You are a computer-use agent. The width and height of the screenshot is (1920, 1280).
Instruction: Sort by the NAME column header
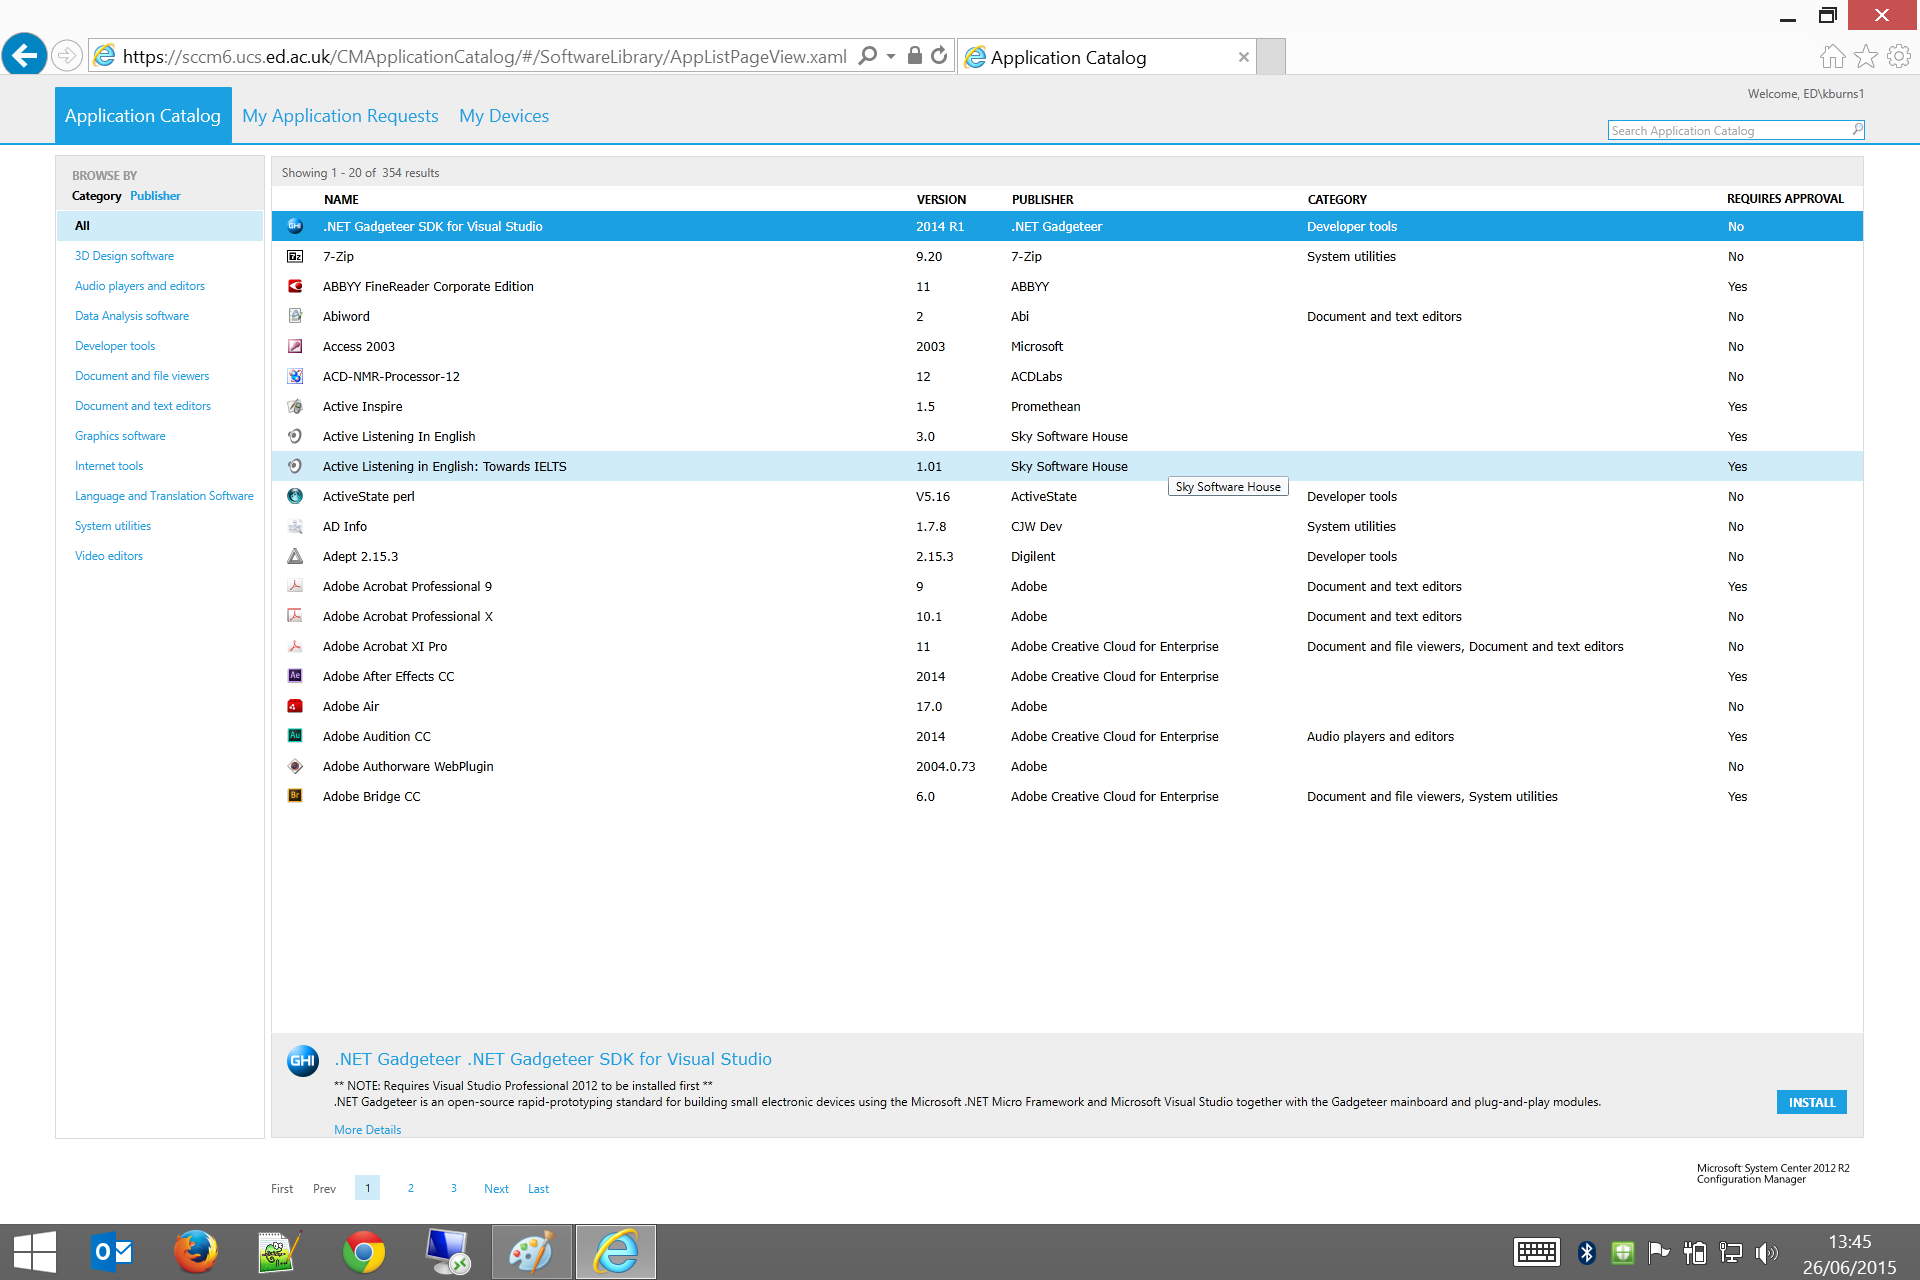[x=341, y=200]
